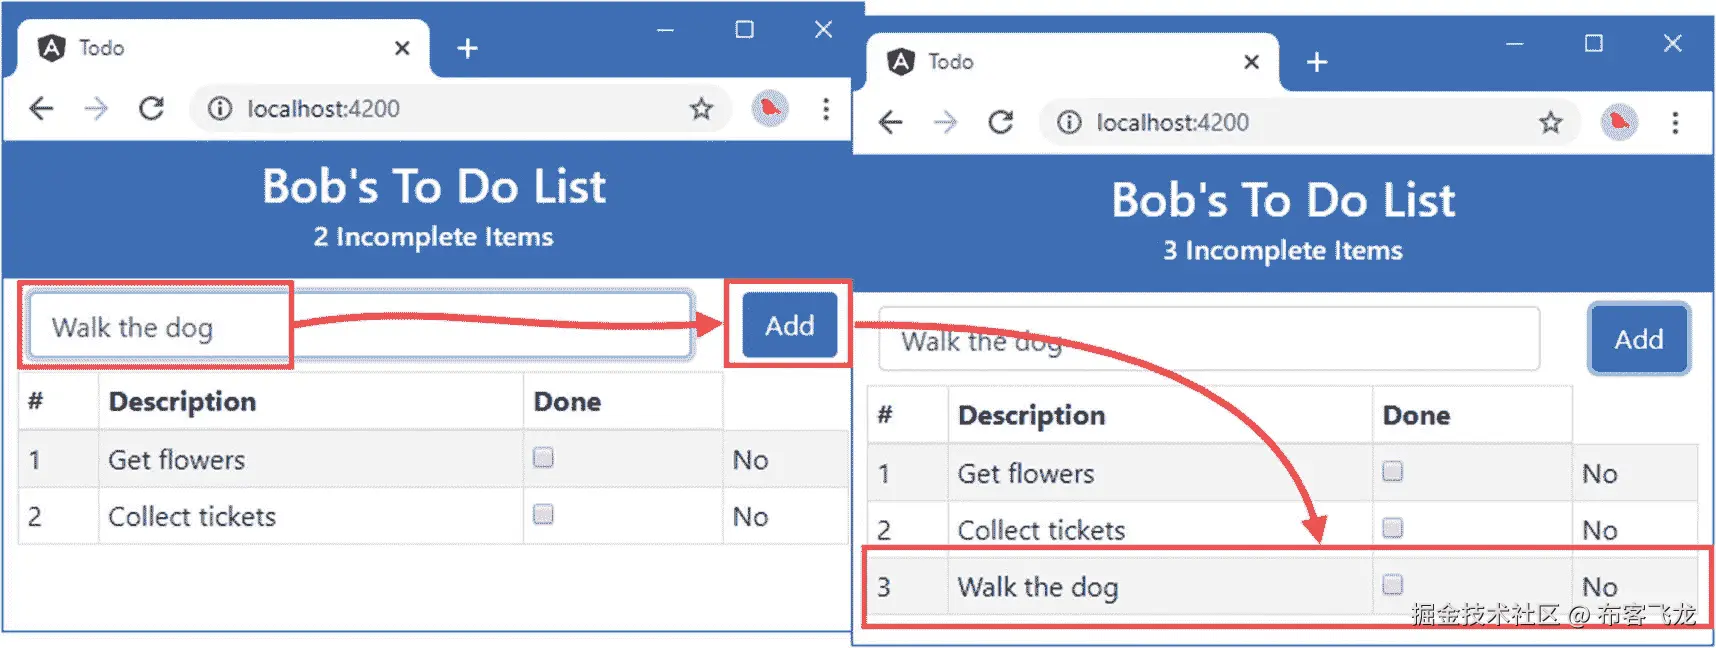Reload the page in left browser window
The width and height of the screenshot is (1716, 648).
pyautogui.click(x=151, y=108)
